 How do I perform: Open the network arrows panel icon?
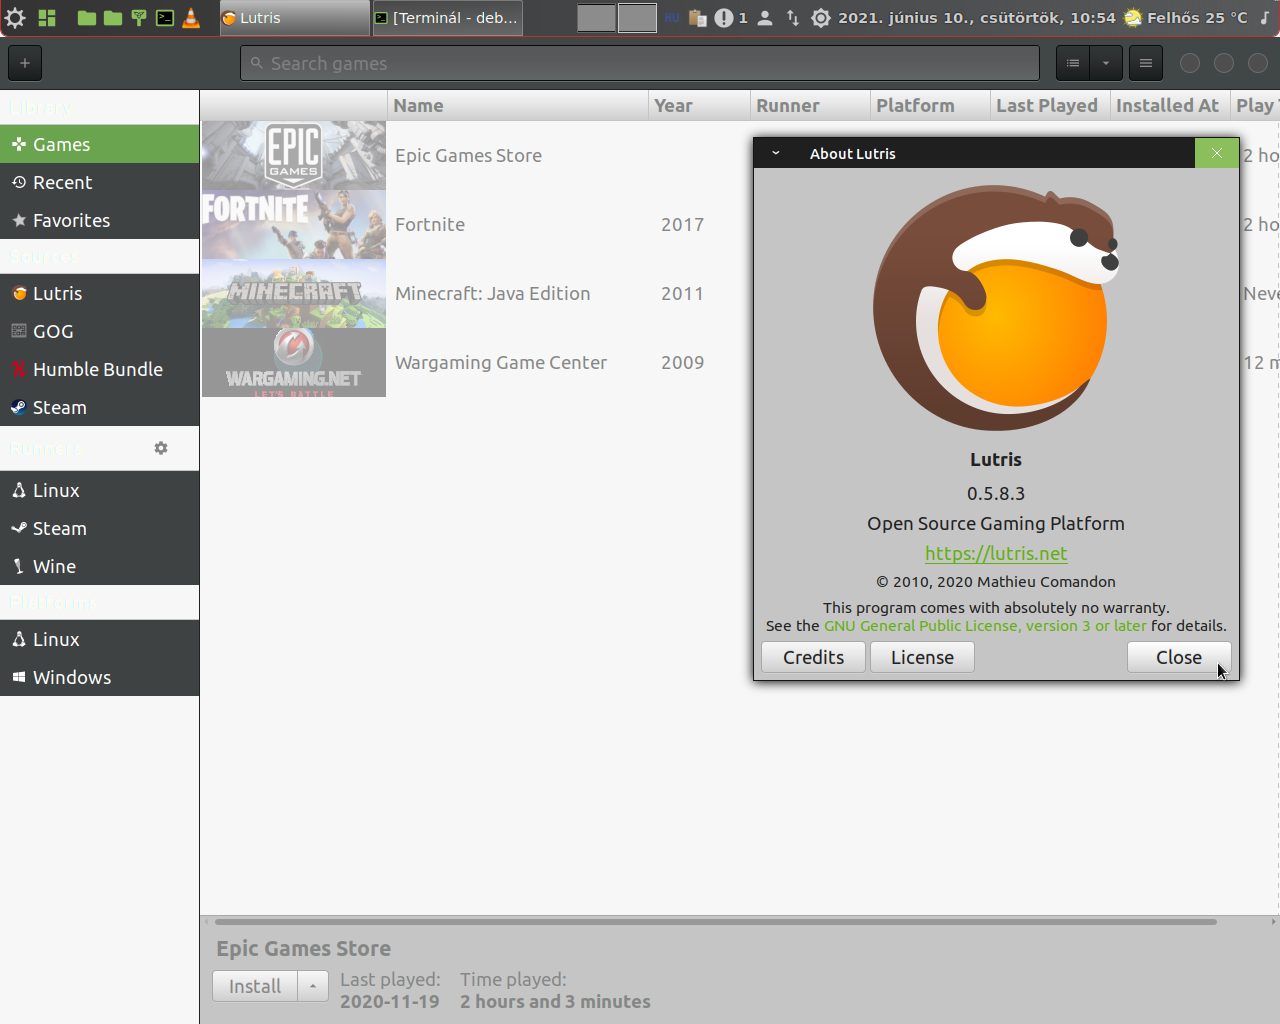point(793,18)
